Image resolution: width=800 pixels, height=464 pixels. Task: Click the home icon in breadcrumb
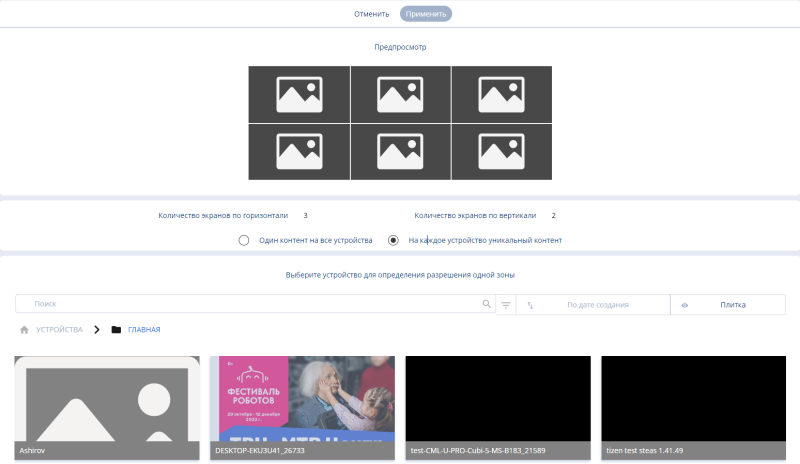[x=24, y=329]
